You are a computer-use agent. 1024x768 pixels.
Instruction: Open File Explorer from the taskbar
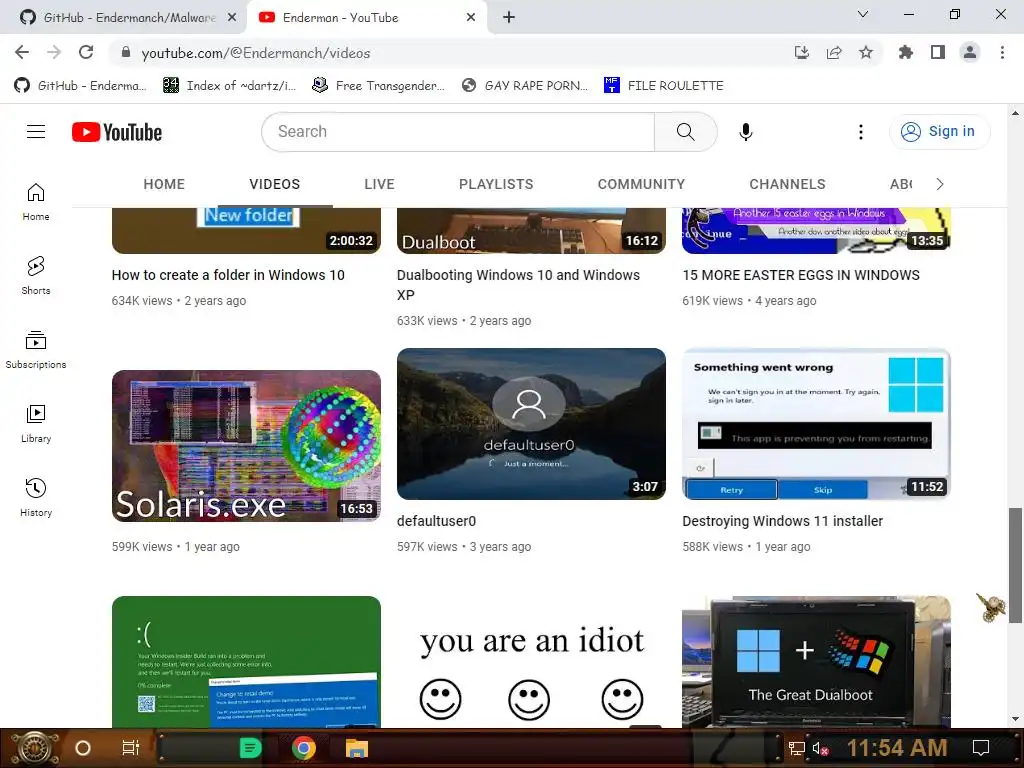click(357, 748)
